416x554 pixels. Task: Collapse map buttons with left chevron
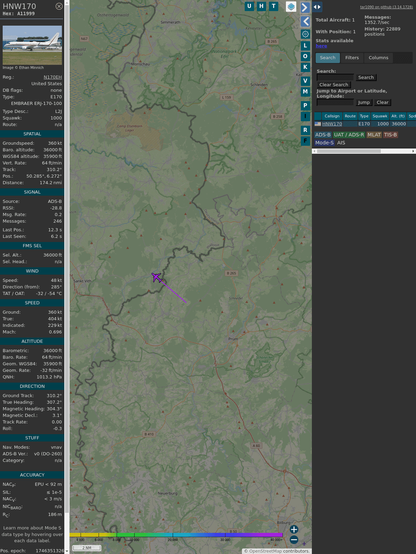[x=305, y=21]
